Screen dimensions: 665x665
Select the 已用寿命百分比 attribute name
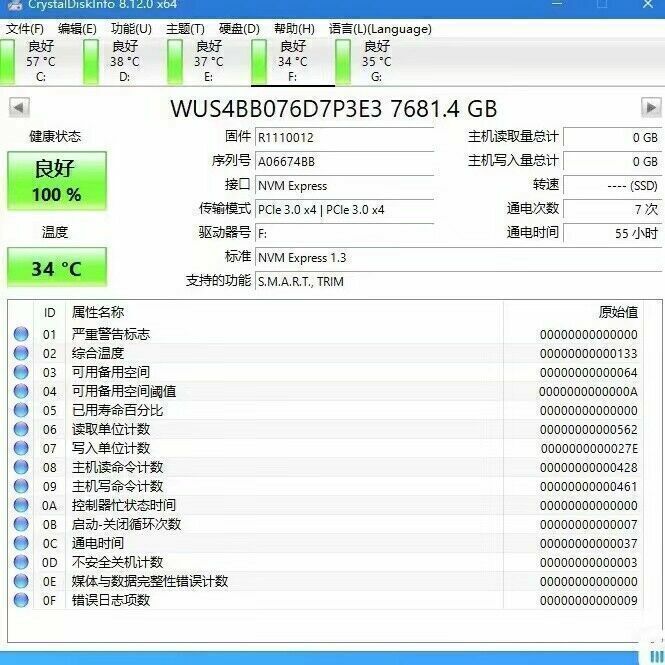[117, 410]
